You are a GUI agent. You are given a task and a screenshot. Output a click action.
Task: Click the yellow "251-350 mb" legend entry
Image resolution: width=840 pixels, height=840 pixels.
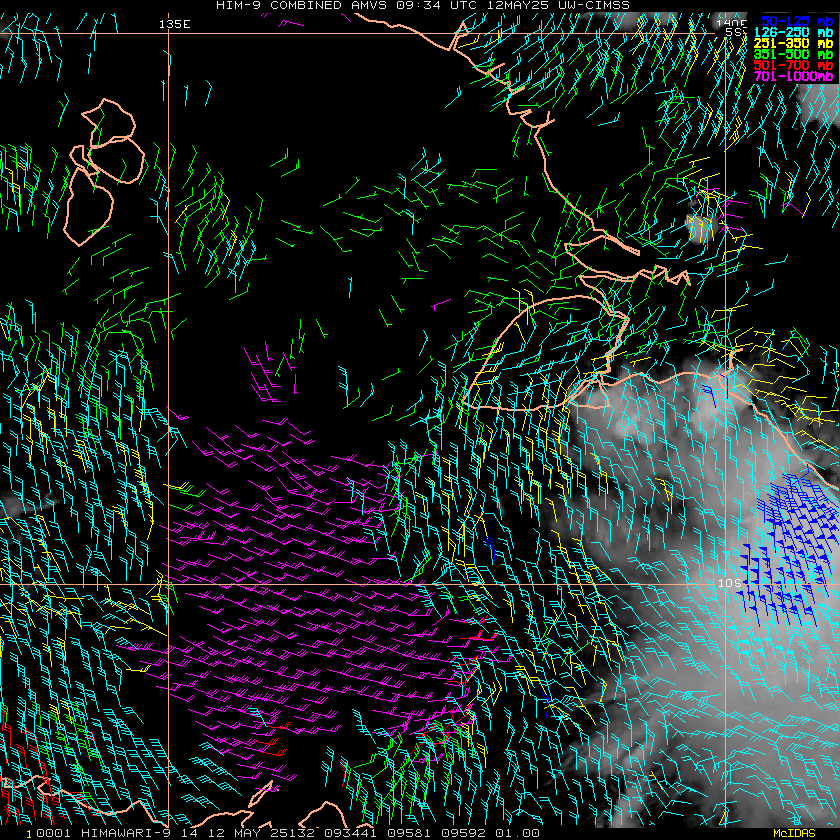coord(793,43)
